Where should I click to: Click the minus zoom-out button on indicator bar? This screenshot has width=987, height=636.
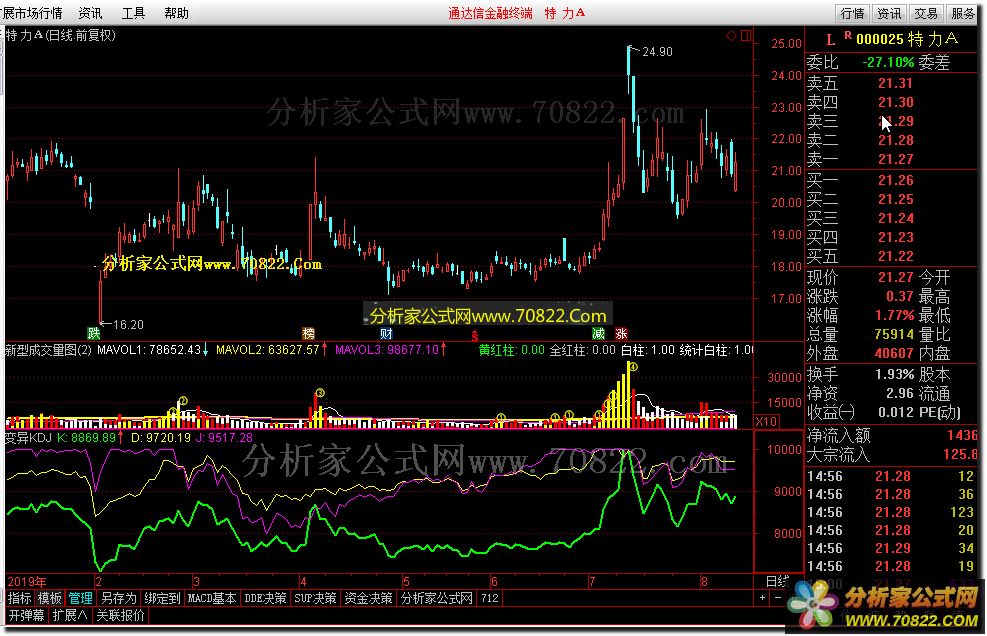[x=777, y=598]
